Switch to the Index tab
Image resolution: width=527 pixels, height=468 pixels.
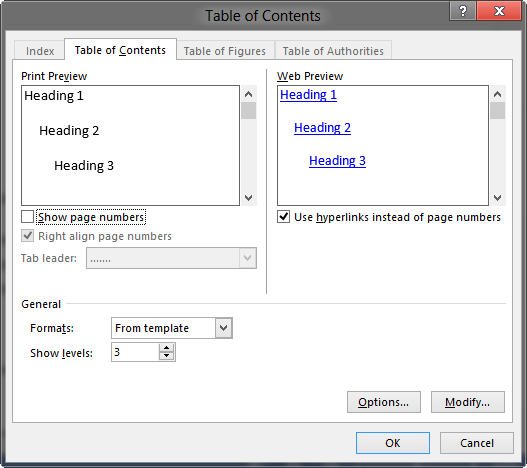coord(40,51)
